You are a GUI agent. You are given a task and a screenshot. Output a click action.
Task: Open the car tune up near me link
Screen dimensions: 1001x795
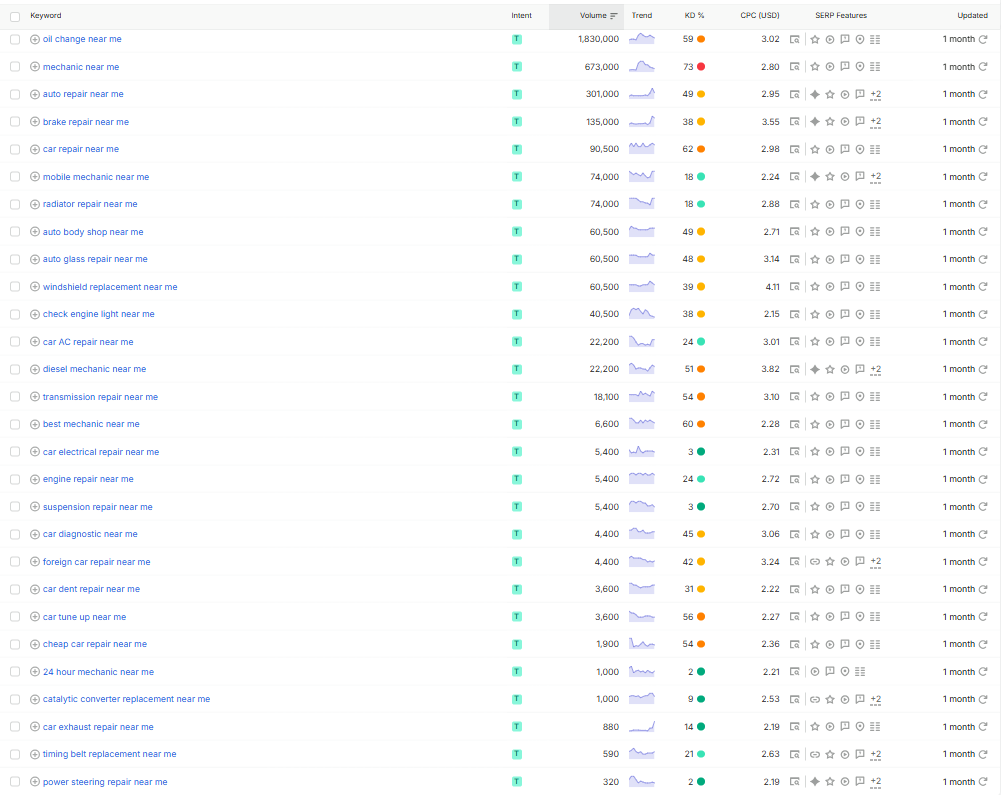pyautogui.click(x=84, y=617)
